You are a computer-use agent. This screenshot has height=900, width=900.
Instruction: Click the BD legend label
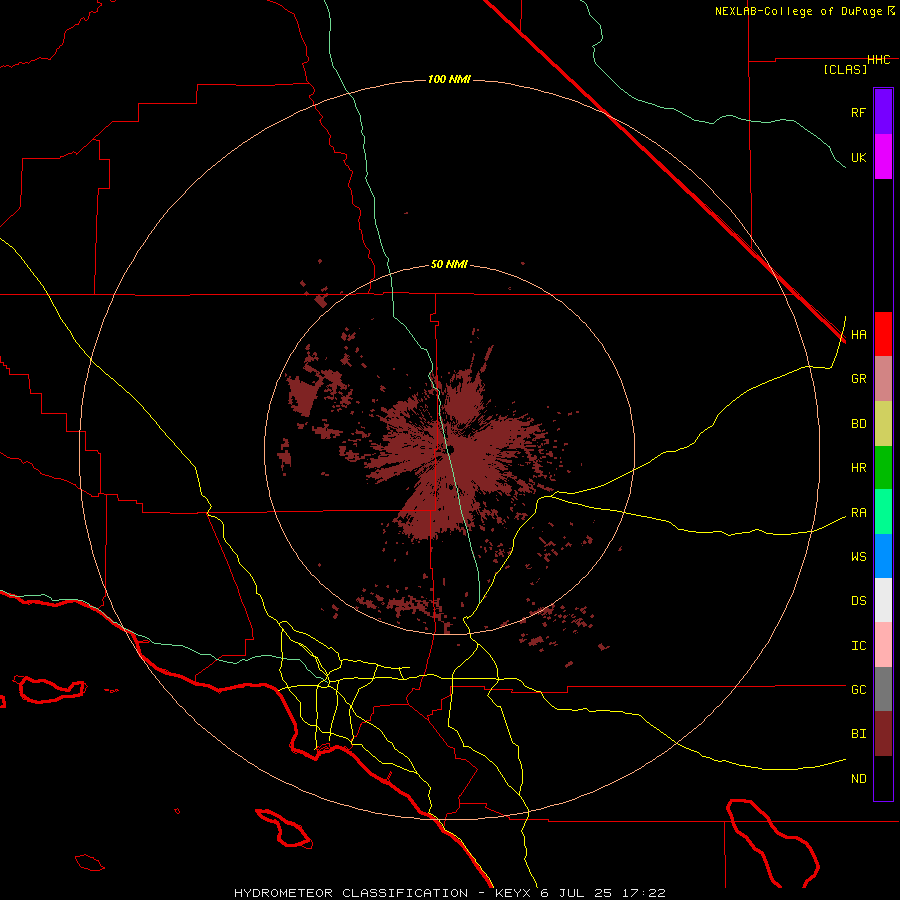[858, 424]
